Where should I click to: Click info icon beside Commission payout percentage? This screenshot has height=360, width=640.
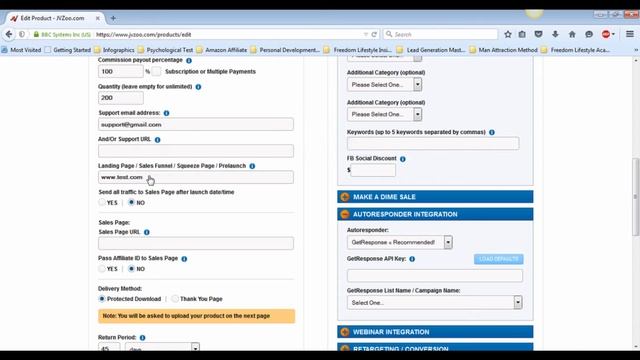point(189,60)
